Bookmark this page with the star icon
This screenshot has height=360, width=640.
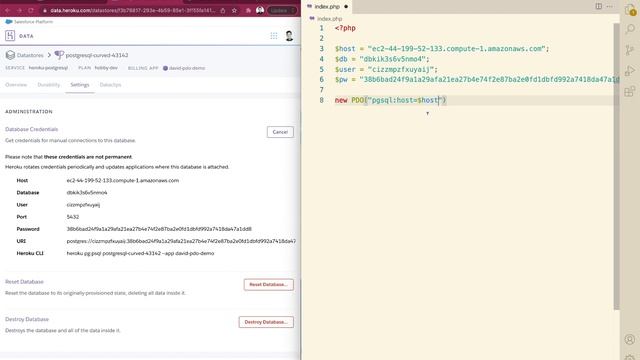coord(234,10)
